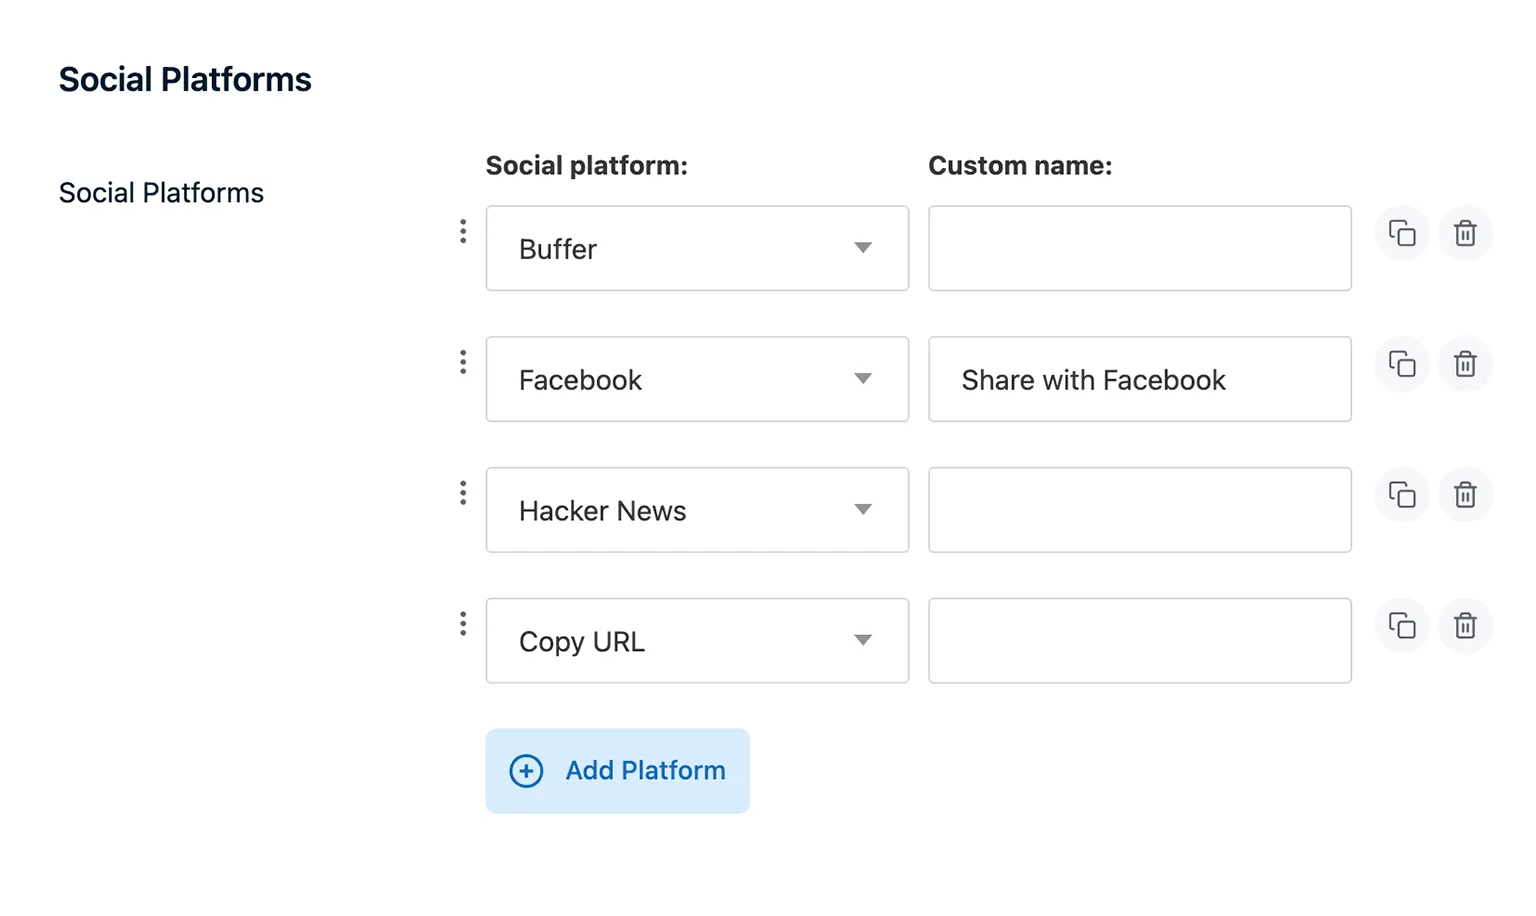Image resolution: width=1536 pixels, height=916 pixels.
Task: Click the drag handle beside Facebook
Action: click(462, 361)
